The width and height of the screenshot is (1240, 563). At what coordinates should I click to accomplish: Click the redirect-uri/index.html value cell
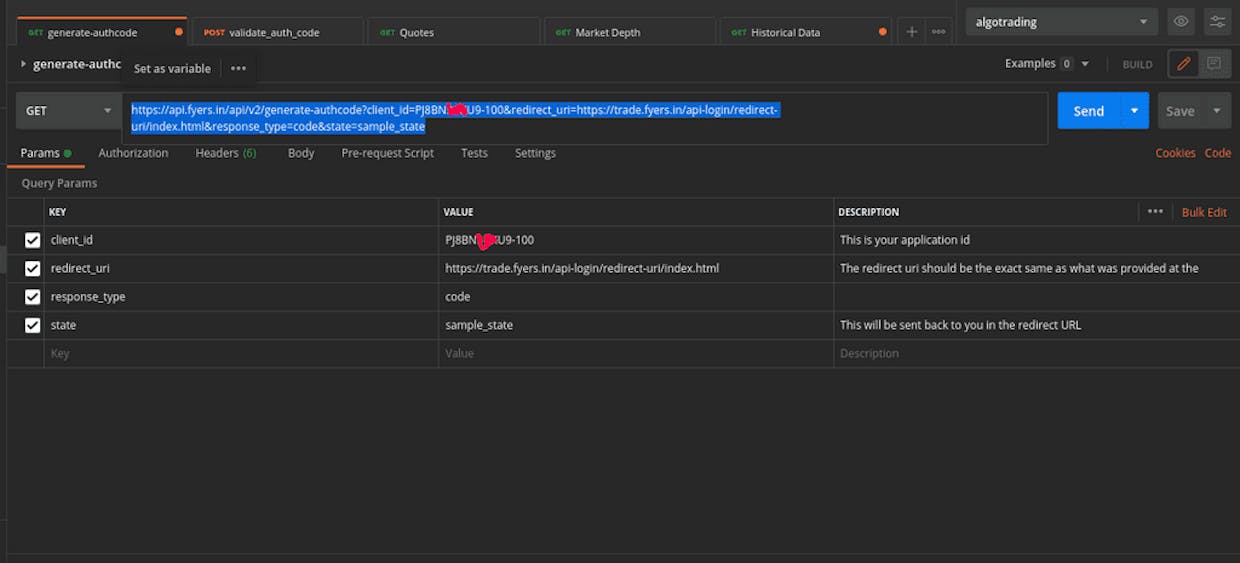coord(636,268)
